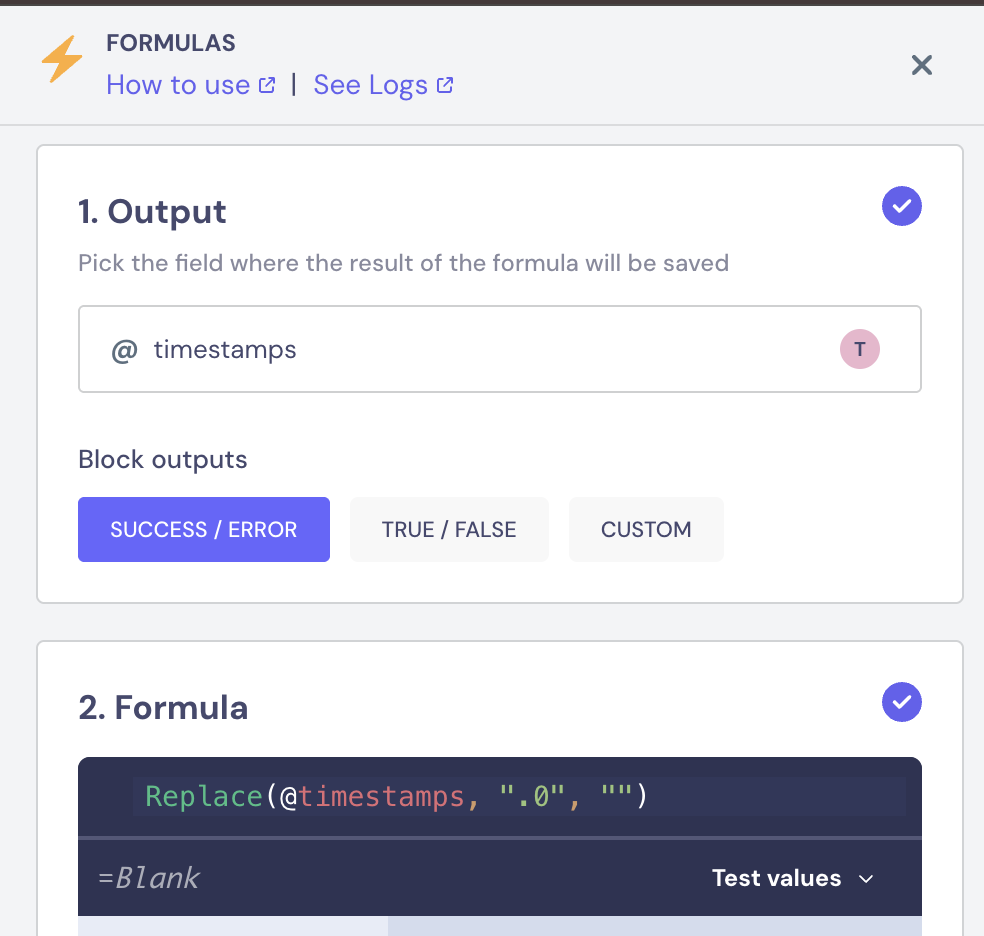Screen dimensions: 984x936
Task: Click the @ symbol in the output field
Action: point(124,350)
